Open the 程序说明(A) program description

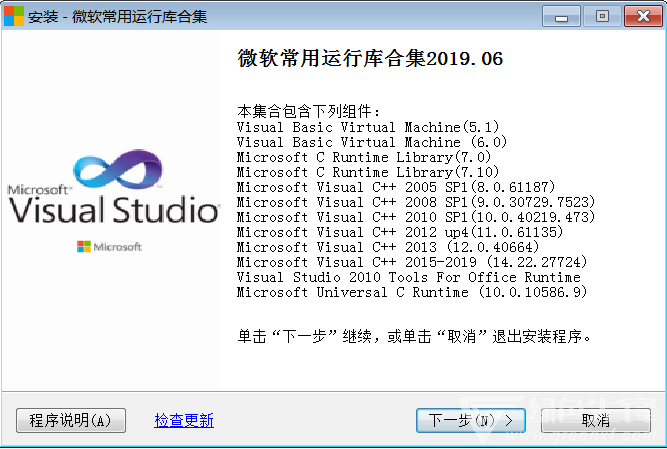[x=71, y=421]
